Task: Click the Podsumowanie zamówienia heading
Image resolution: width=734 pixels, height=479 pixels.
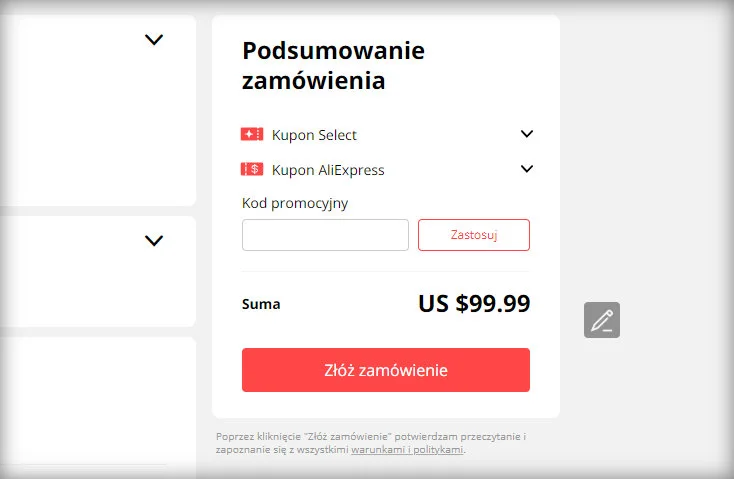Action: [x=333, y=66]
